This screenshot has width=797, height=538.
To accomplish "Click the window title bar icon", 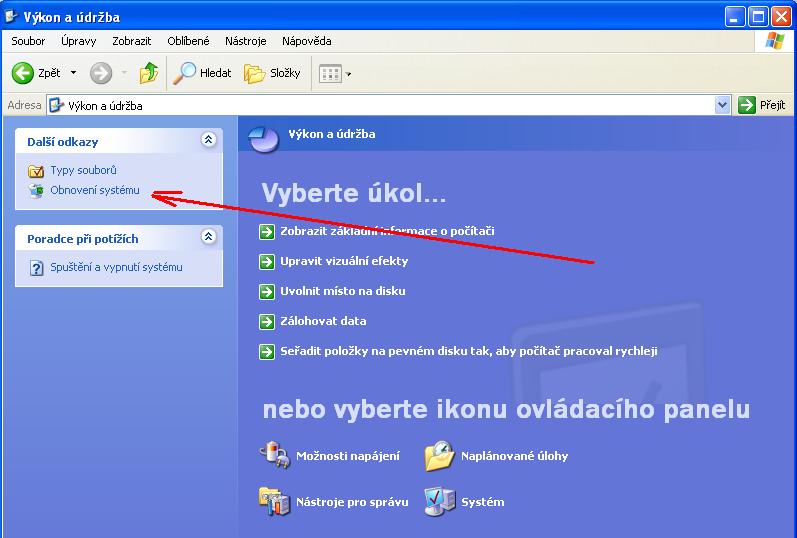I will (11, 17).
